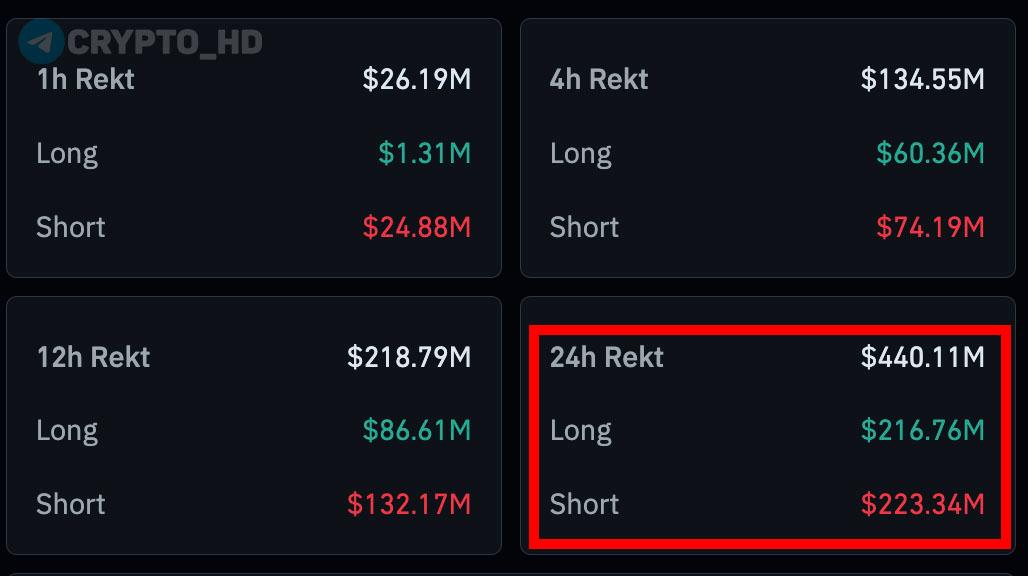Select the 24h Rekt label
1028x576 pixels.
[x=606, y=357]
